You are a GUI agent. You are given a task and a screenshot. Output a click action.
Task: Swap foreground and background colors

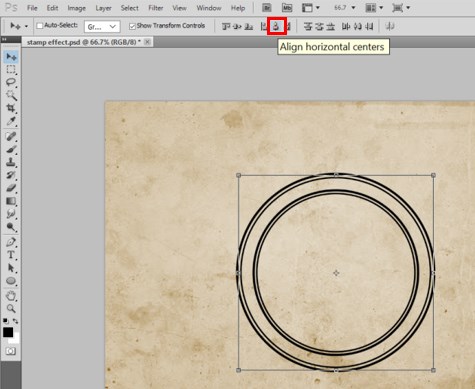click(15, 321)
